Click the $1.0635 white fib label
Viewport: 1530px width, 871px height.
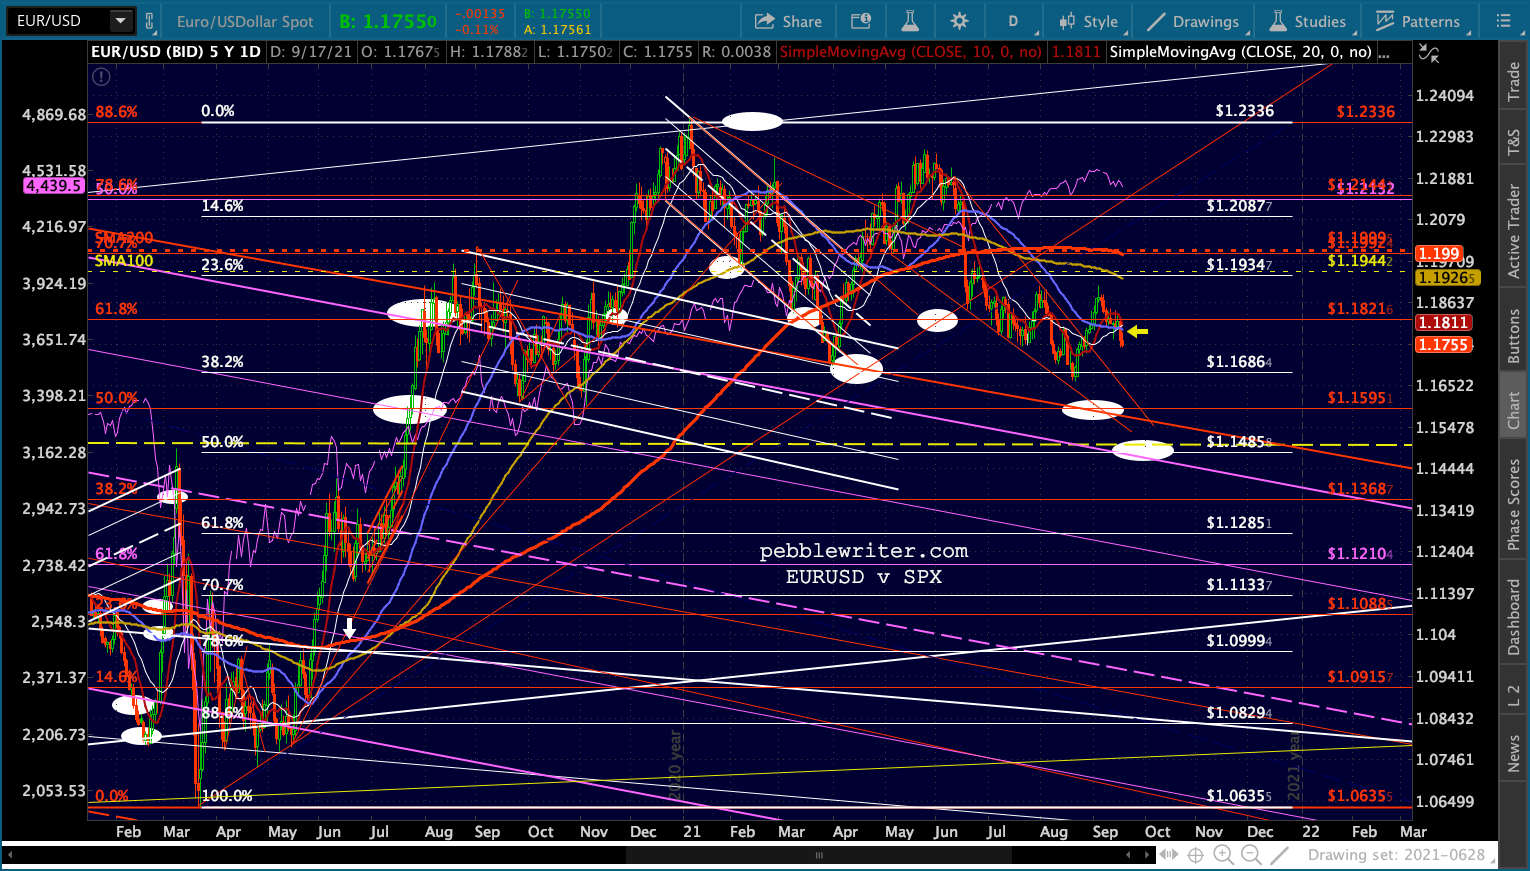(x=1239, y=796)
